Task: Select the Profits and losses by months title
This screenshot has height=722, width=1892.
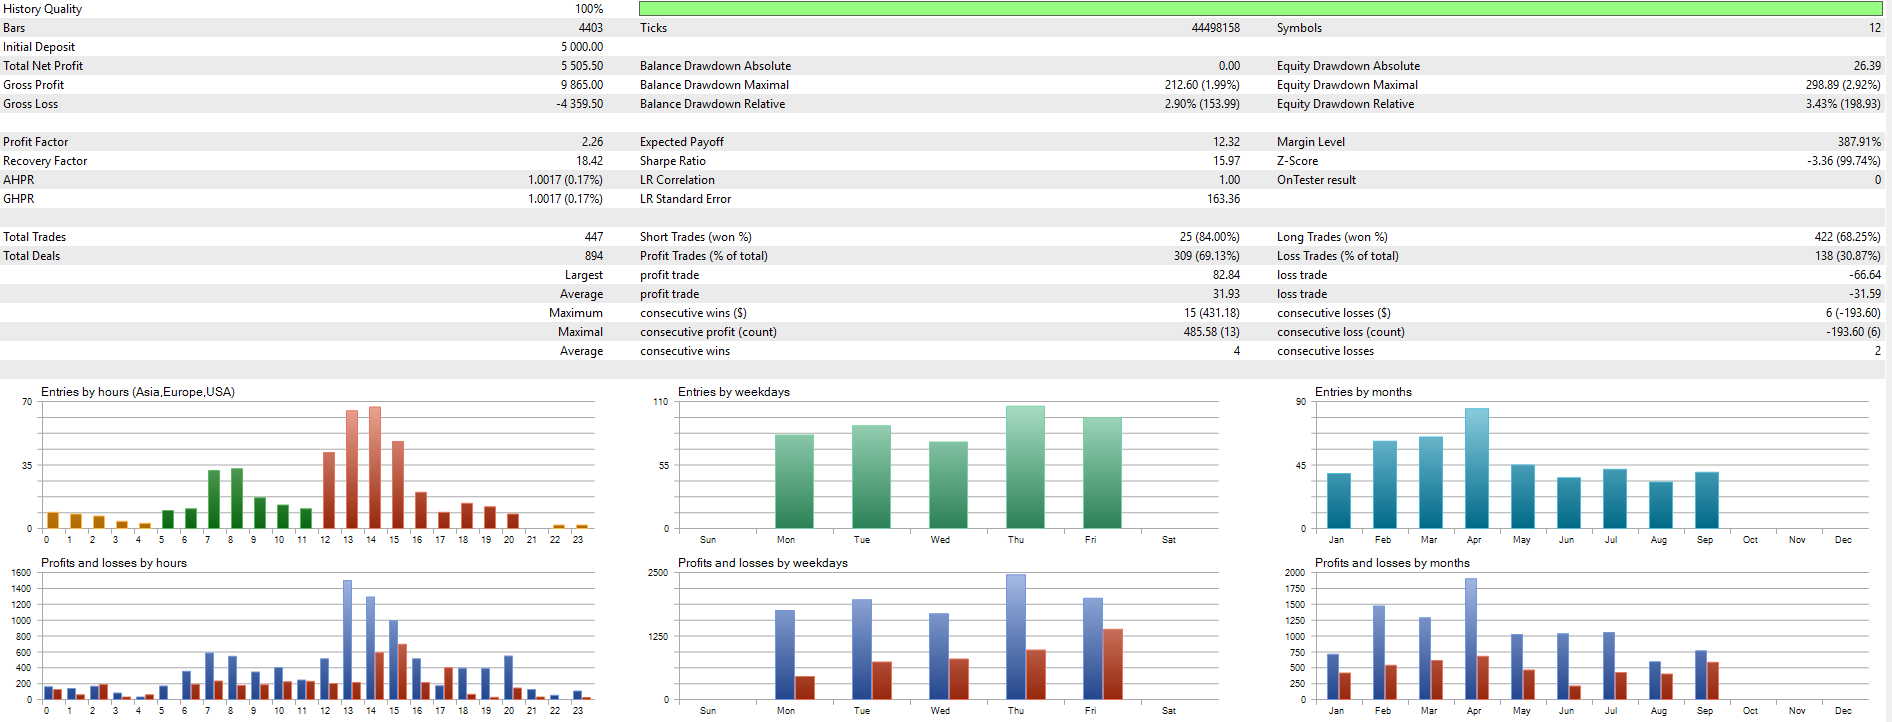Action: pos(1391,563)
